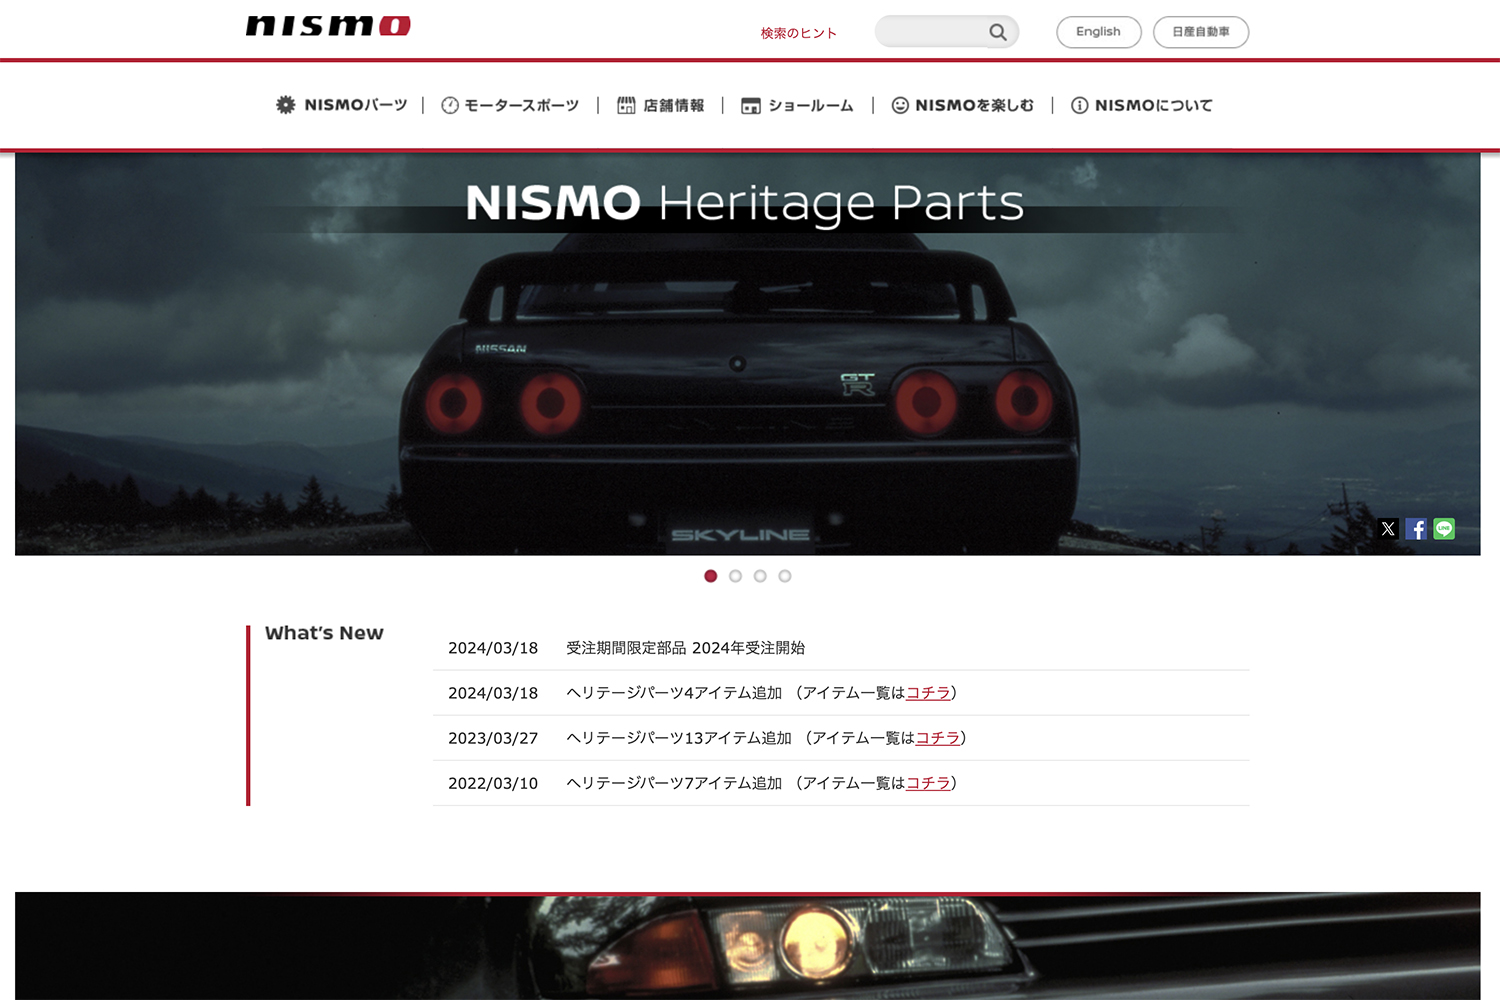Open the コチラ link in the 4アイテム追加 row

[928, 693]
